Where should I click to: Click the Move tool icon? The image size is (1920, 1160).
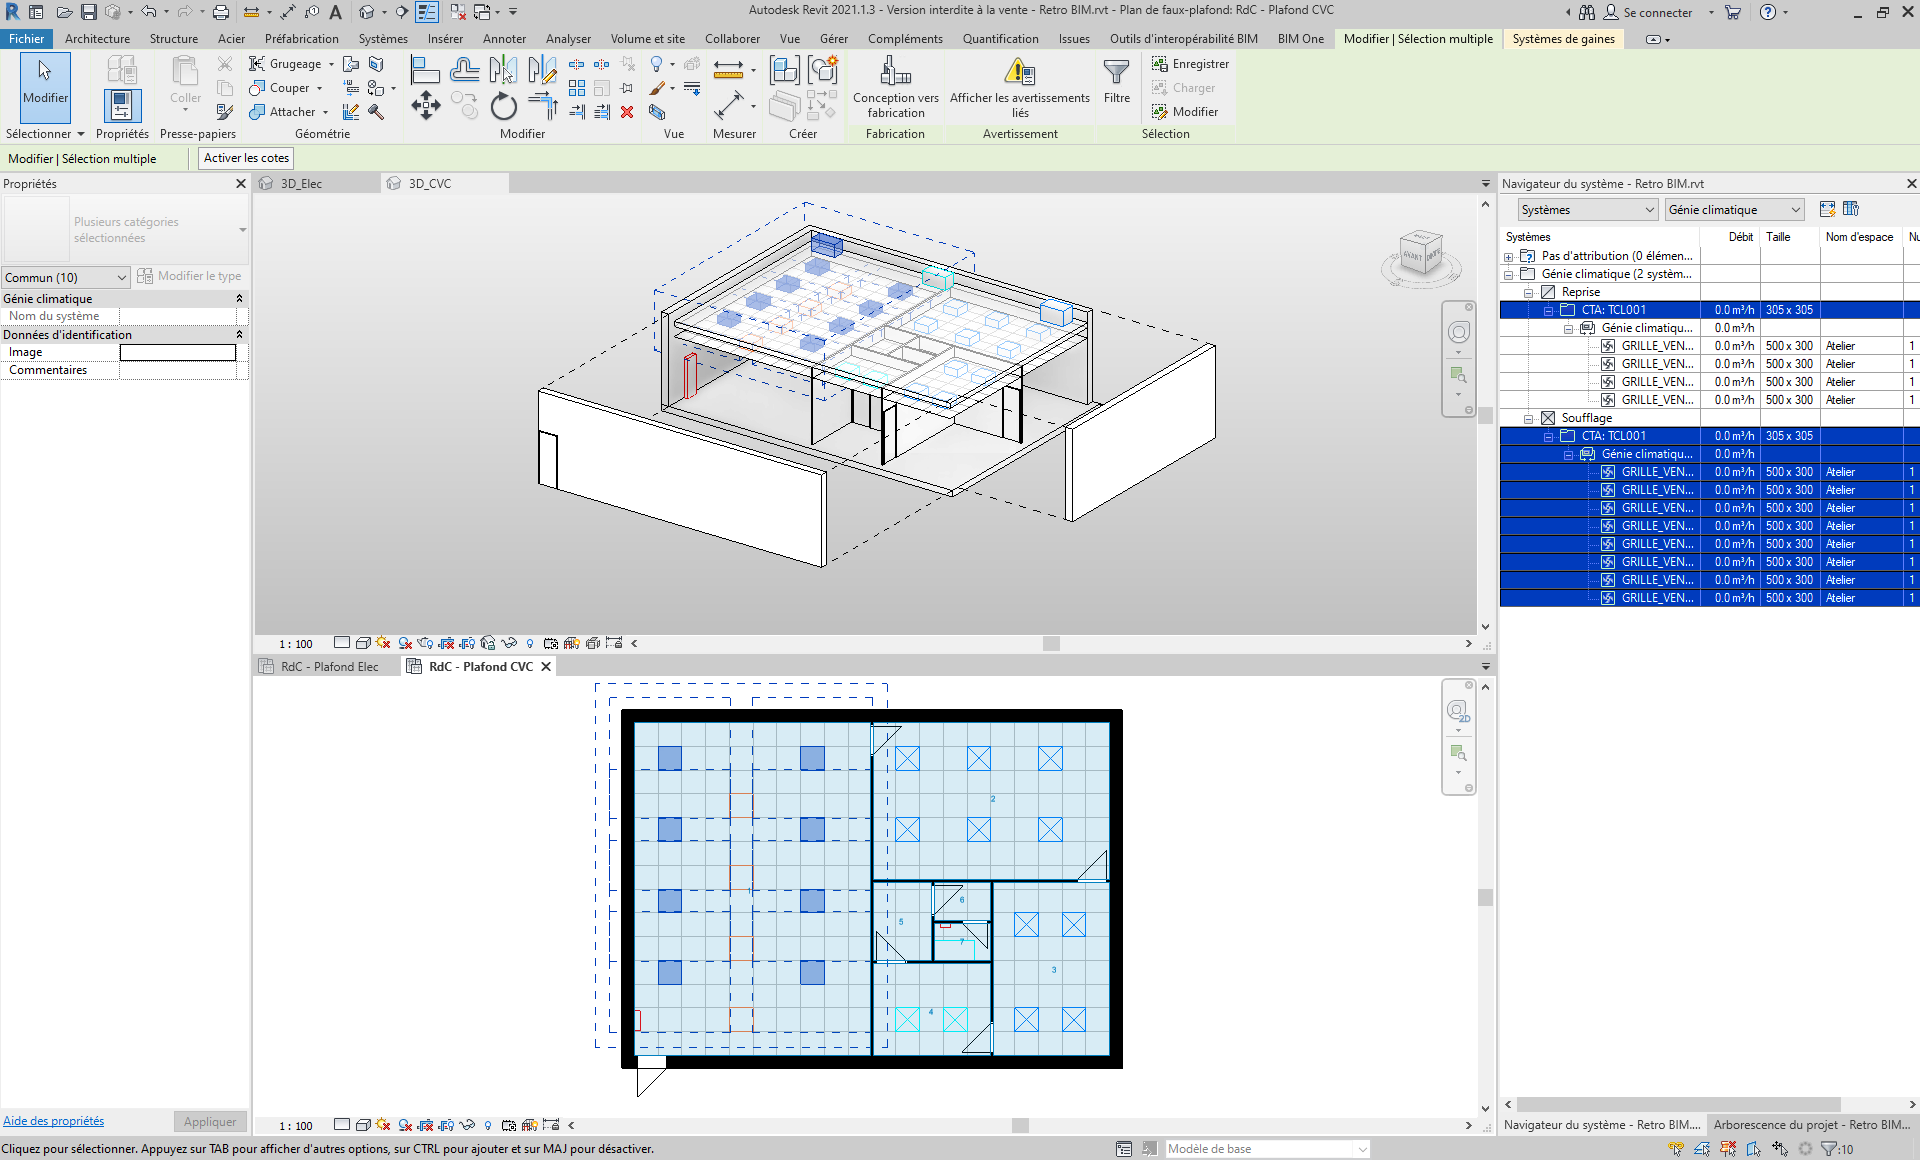tap(425, 105)
